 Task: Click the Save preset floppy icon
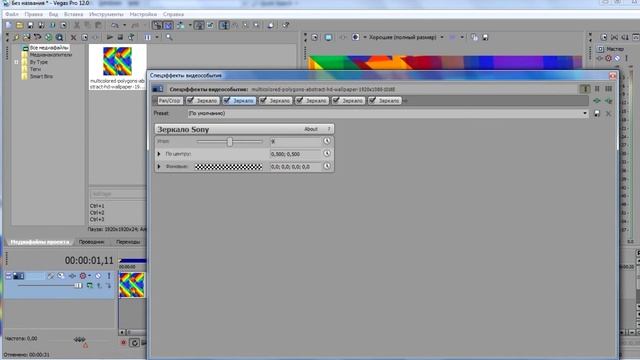(x=597, y=113)
